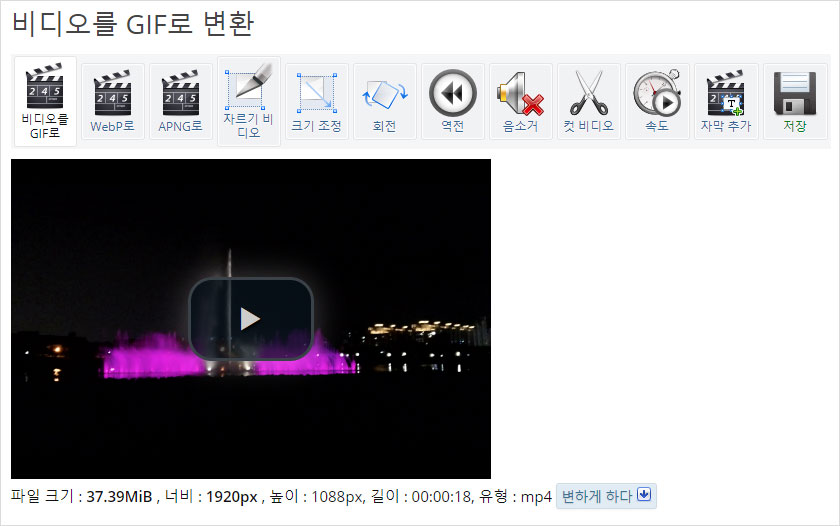Click the 변하게 하다 convert button
Screen dimensions: 840x526
(606, 496)
